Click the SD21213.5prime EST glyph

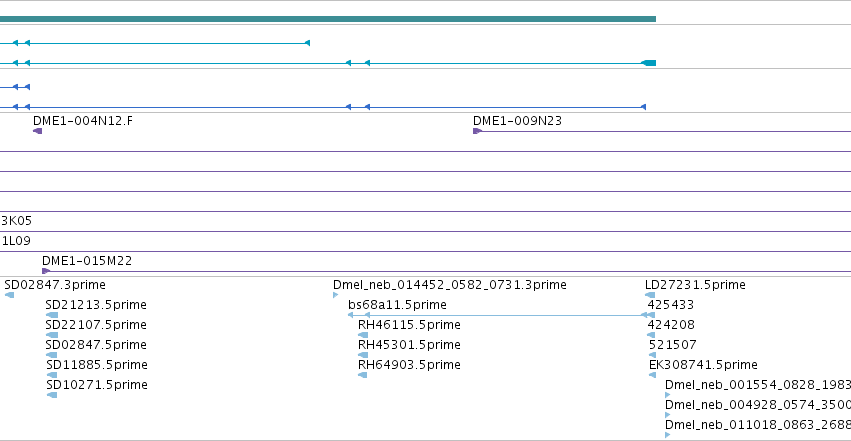click(x=52, y=315)
